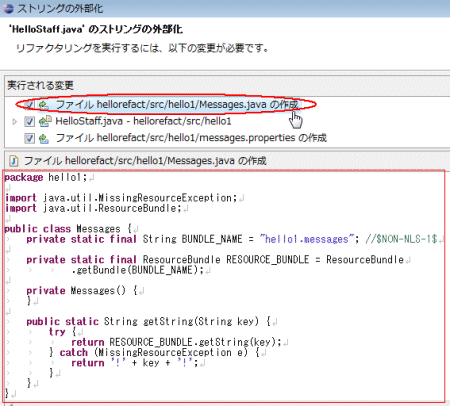The width and height of the screenshot is (450, 406).
Task: Click the 実行される変更 section label
Action: coord(40,85)
